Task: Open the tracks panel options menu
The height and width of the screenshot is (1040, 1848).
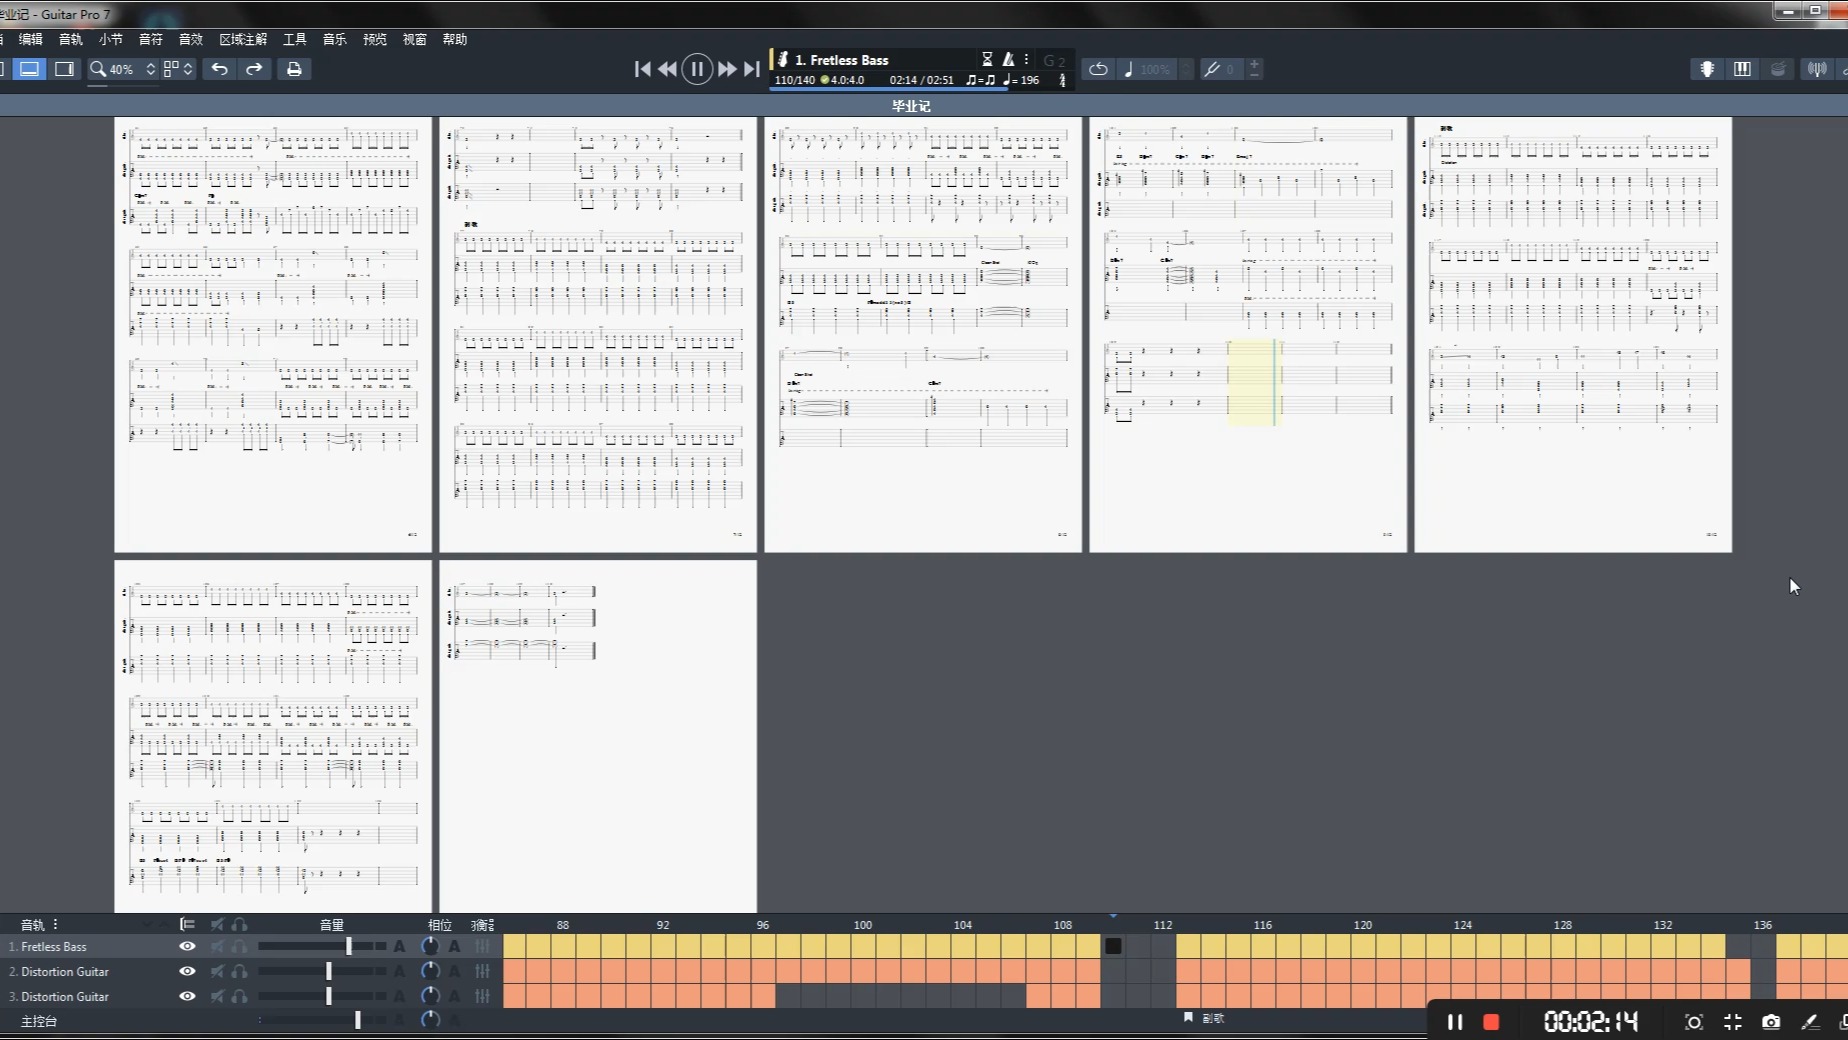Action: 55,925
